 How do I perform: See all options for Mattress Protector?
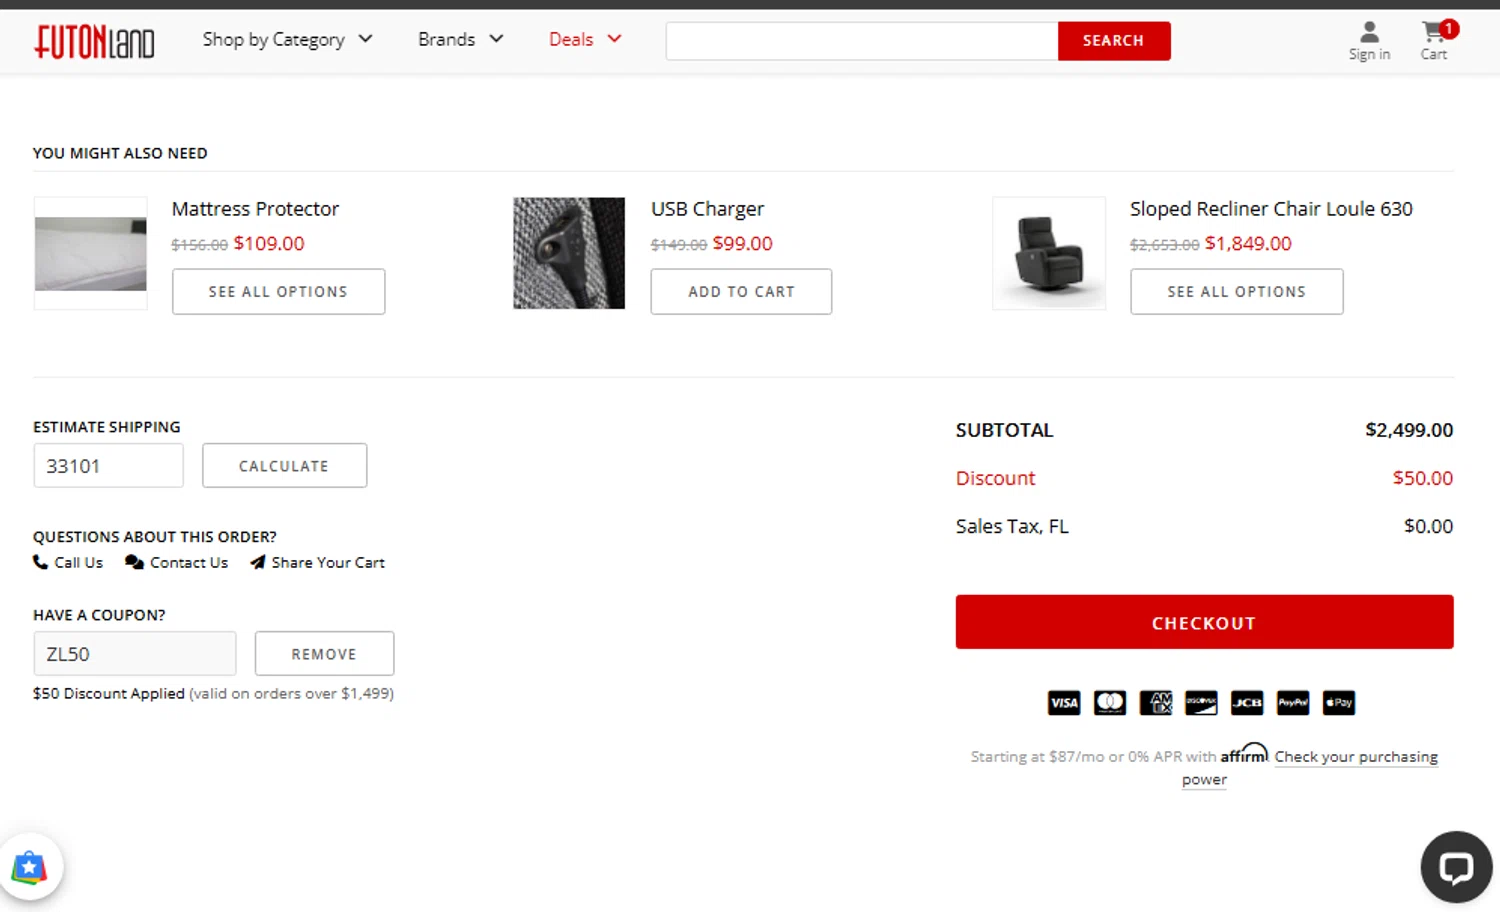click(278, 291)
